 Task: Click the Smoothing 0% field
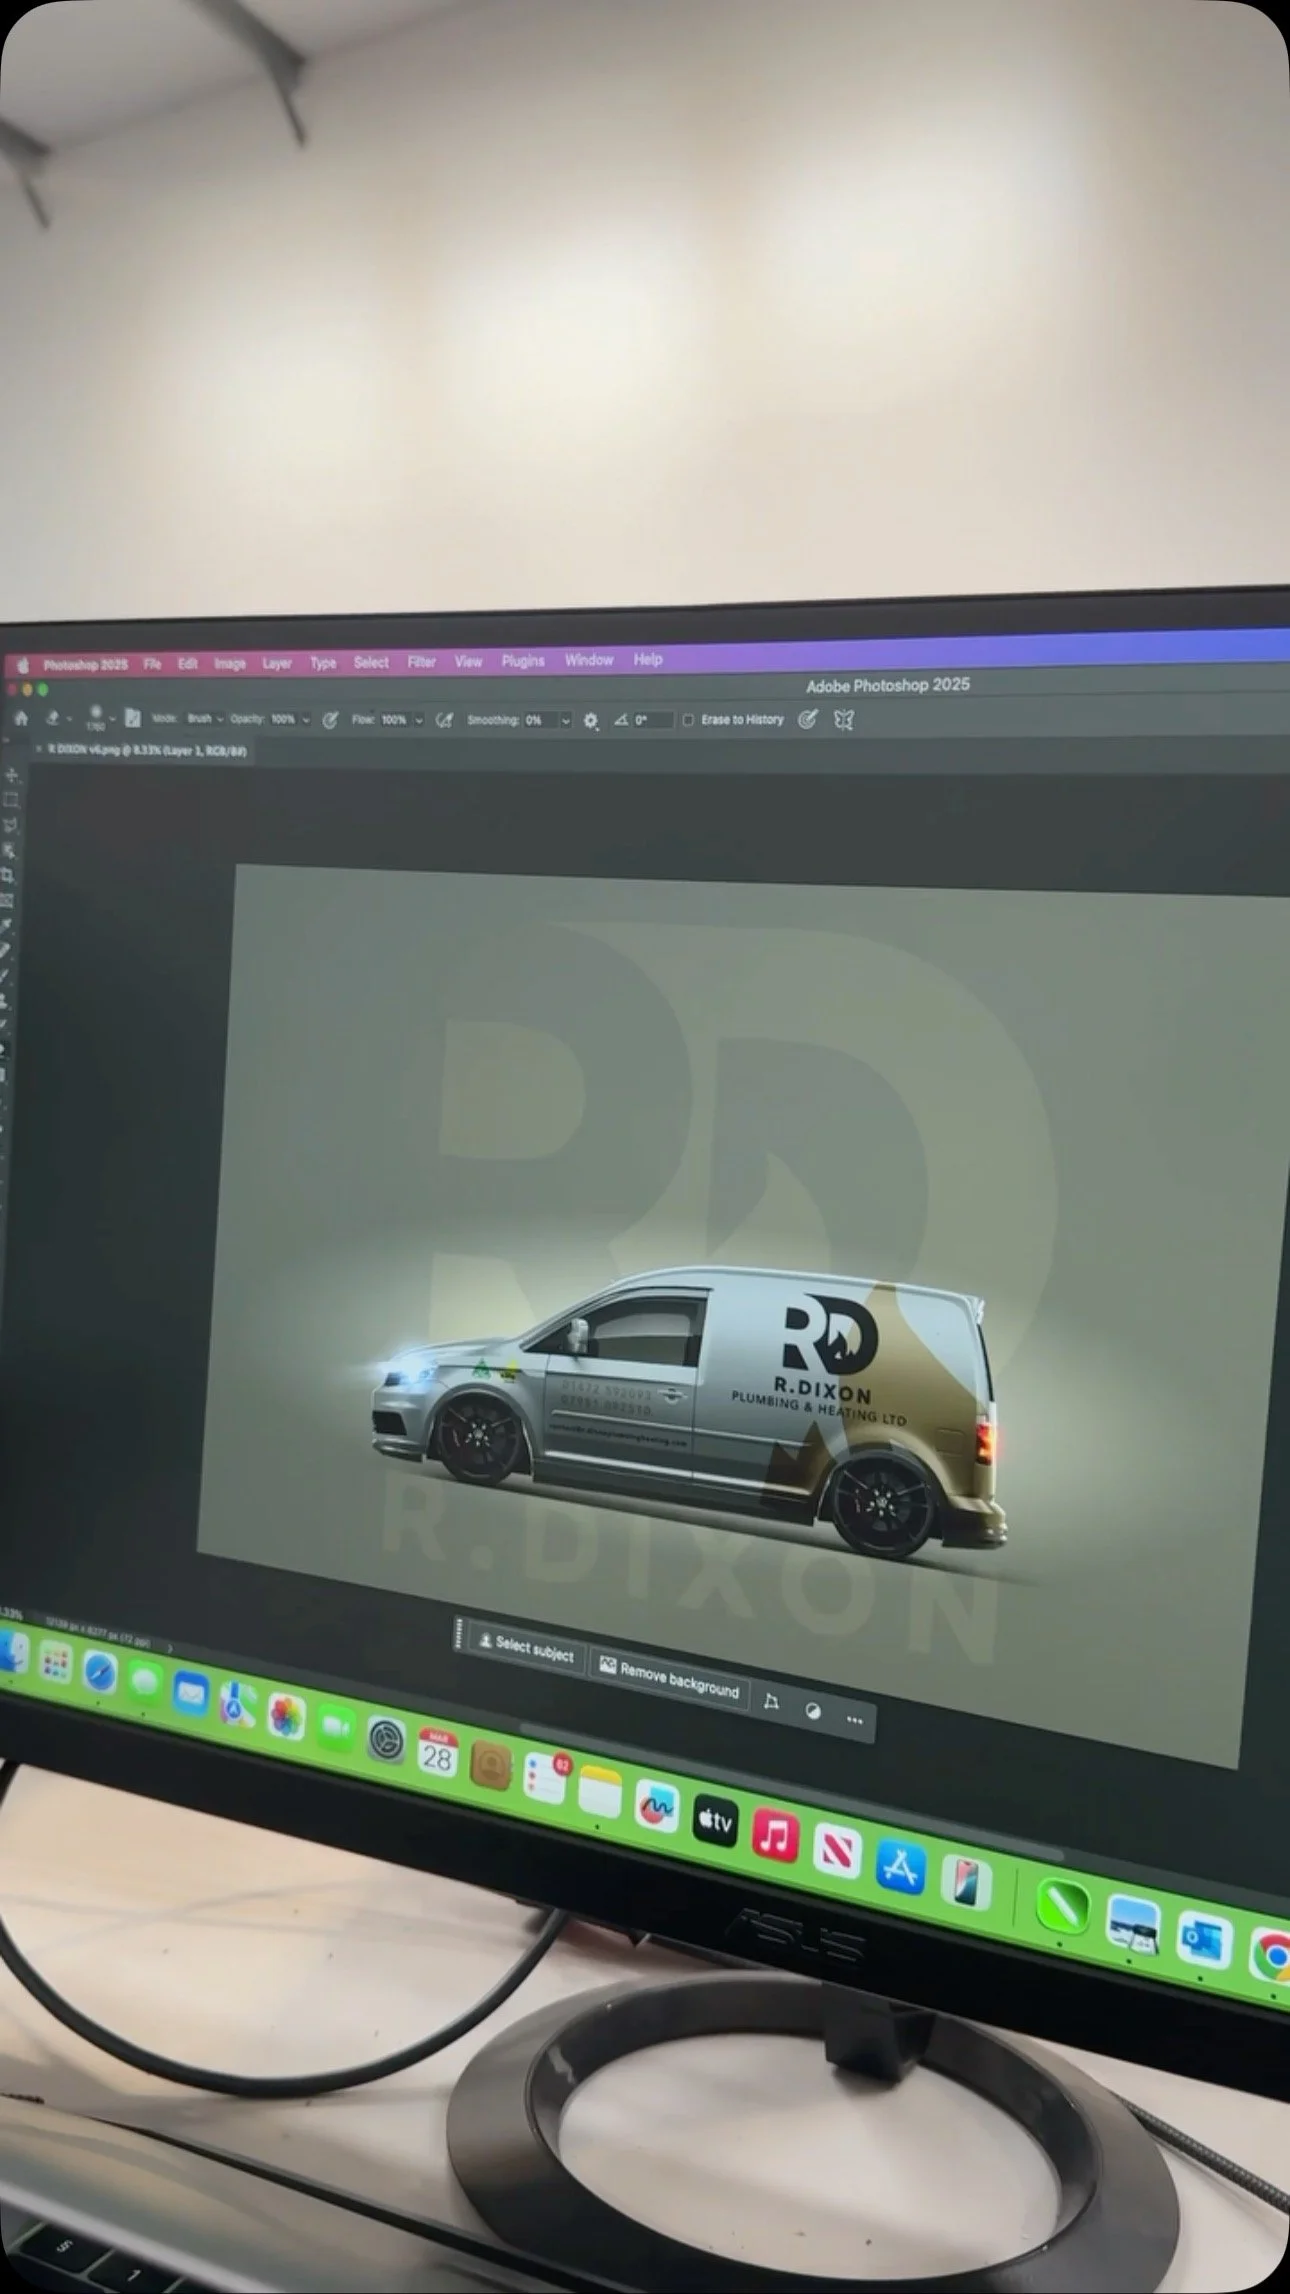pos(540,720)
